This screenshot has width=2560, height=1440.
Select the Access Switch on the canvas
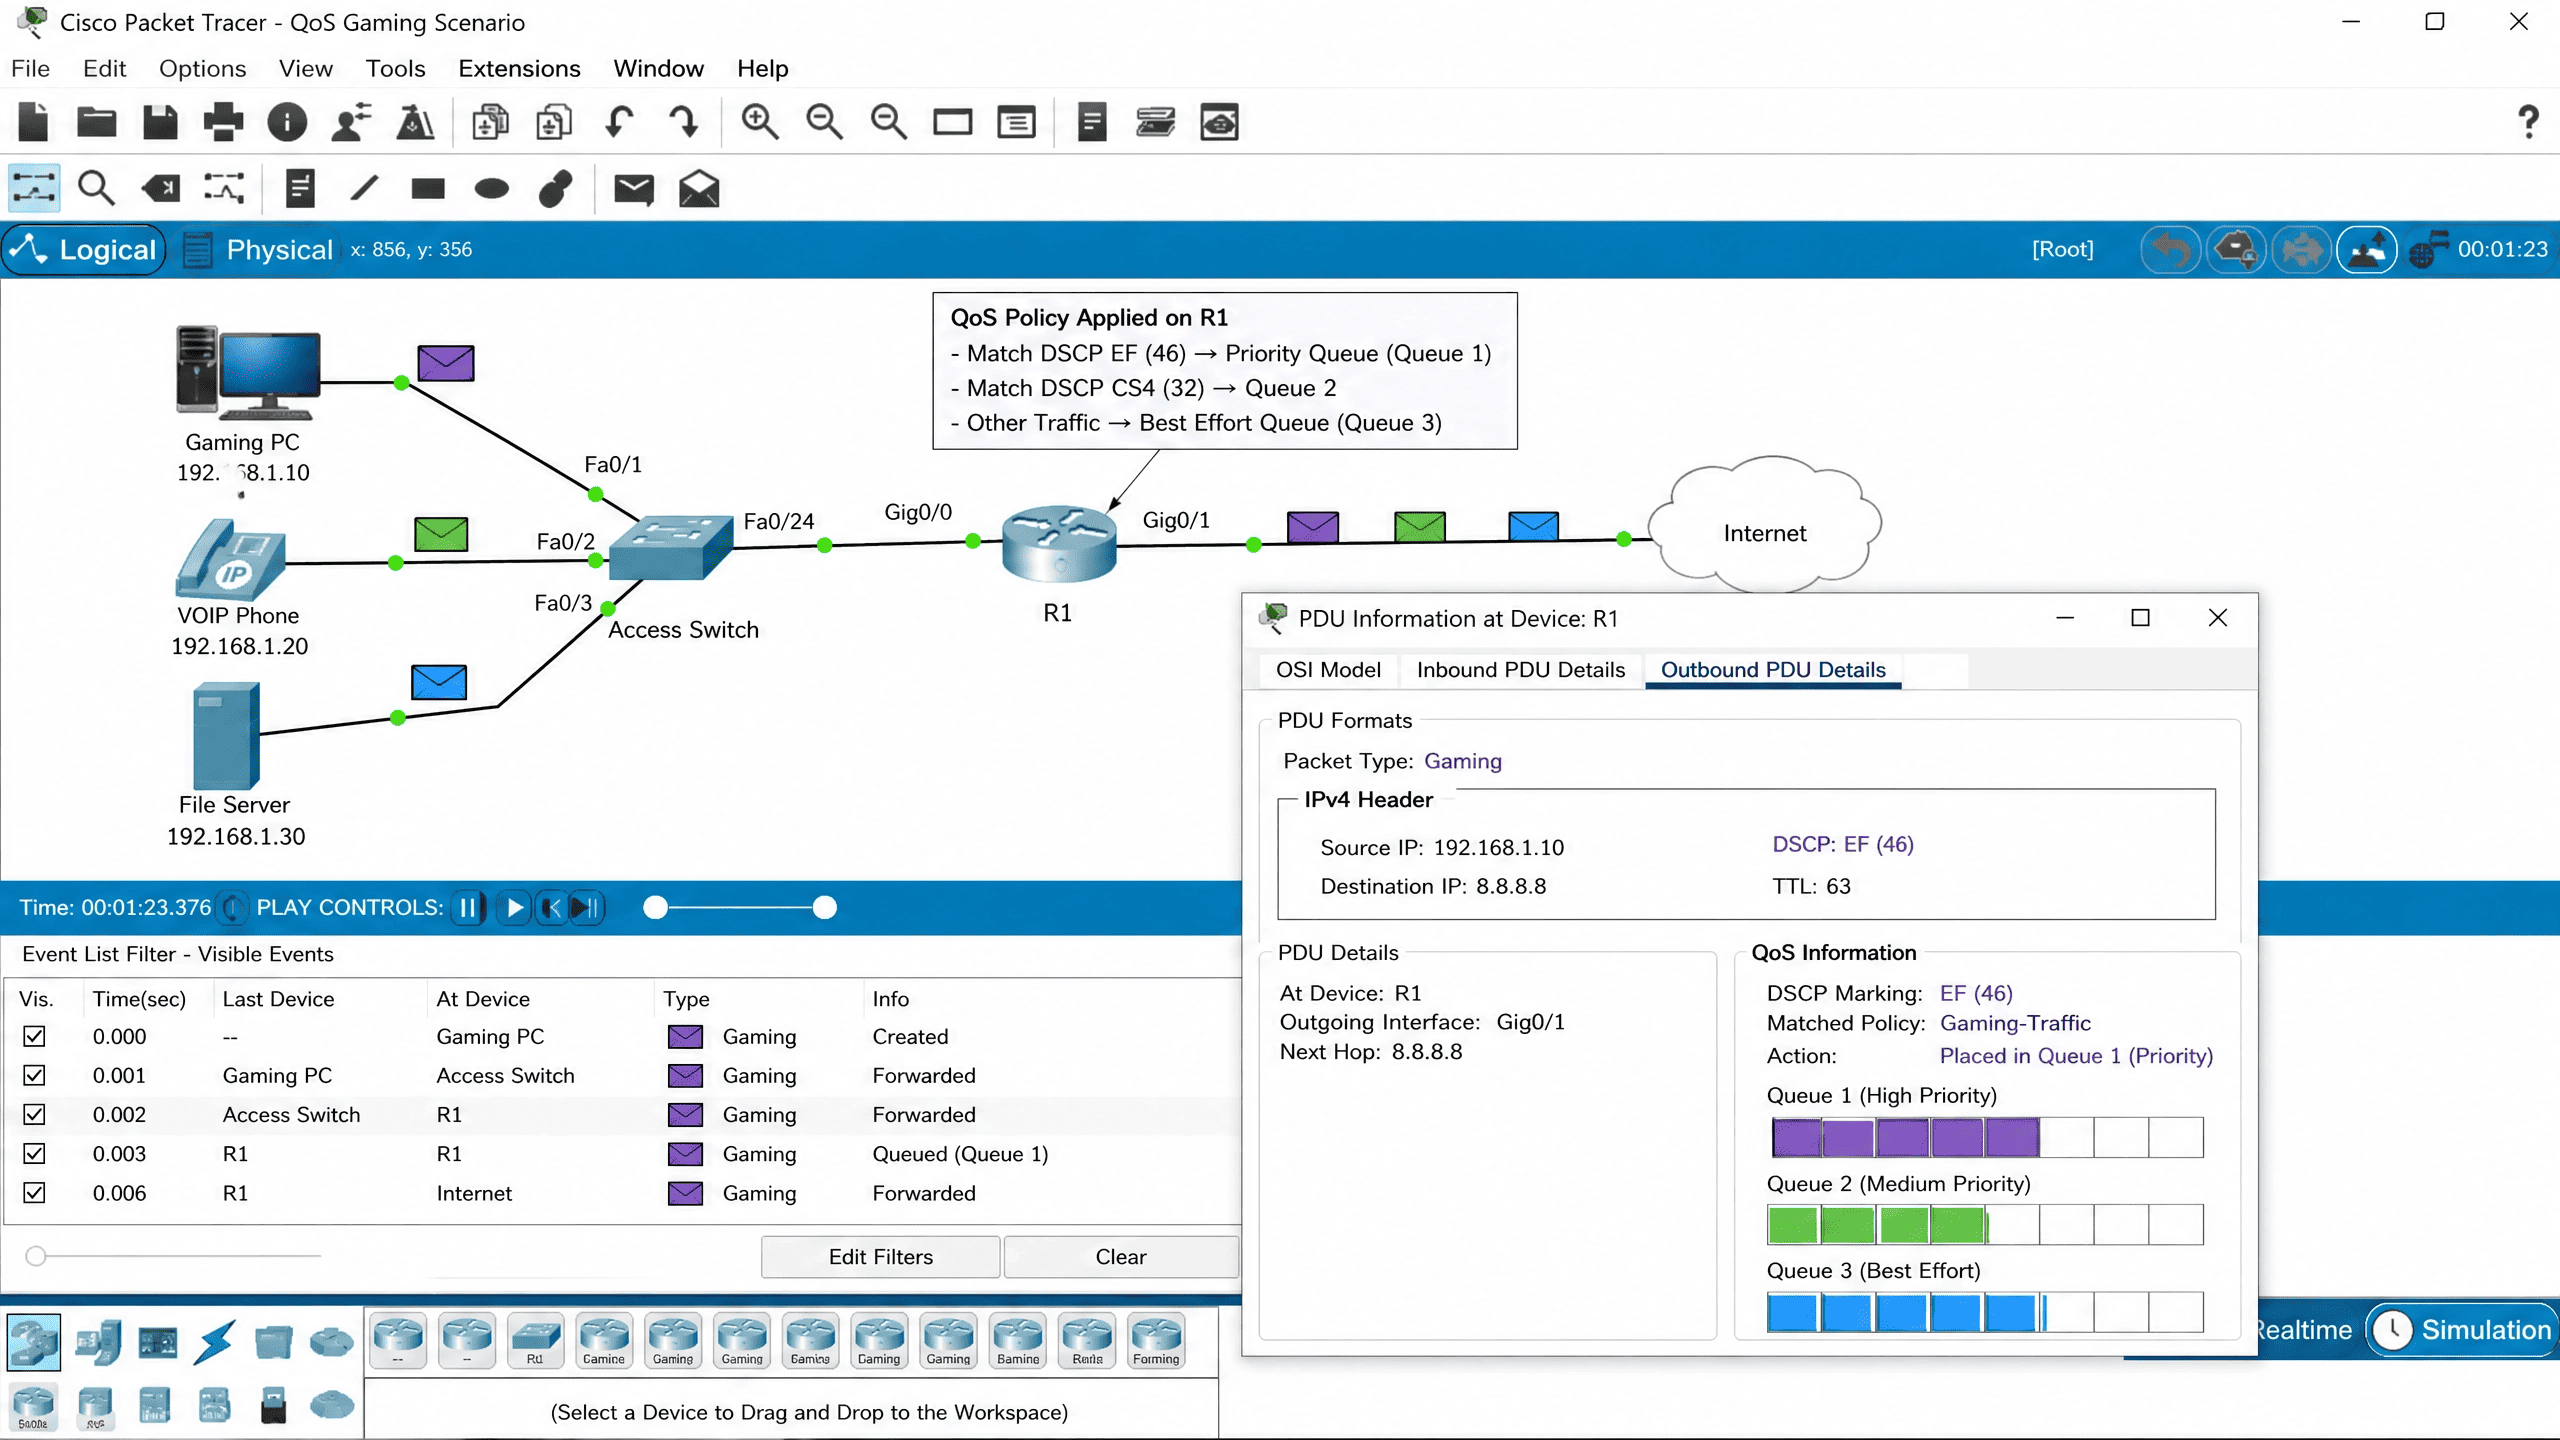pyautogui.click(x=670, y=547)
